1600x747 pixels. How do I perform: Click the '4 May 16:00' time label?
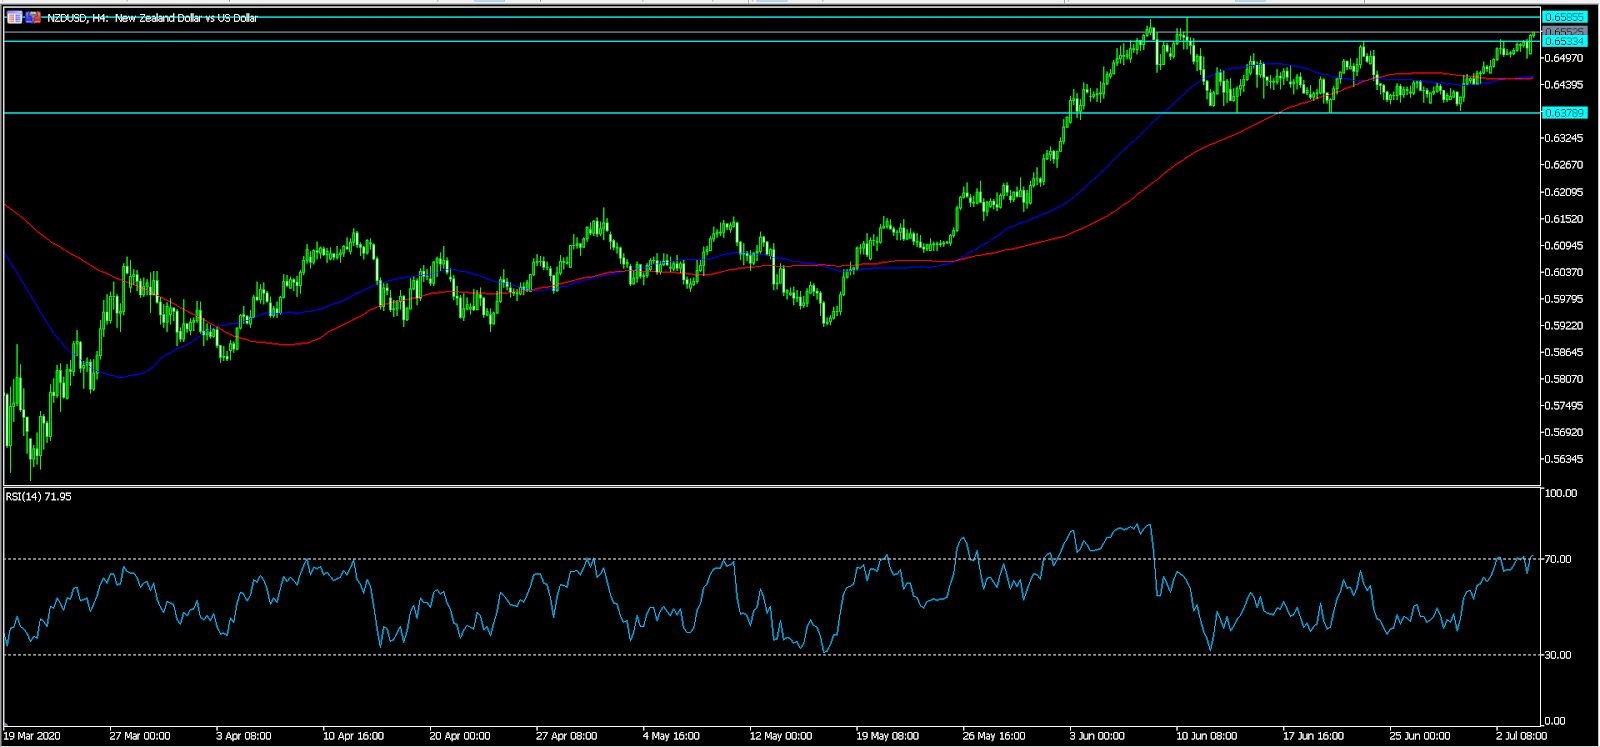point(671,736)
